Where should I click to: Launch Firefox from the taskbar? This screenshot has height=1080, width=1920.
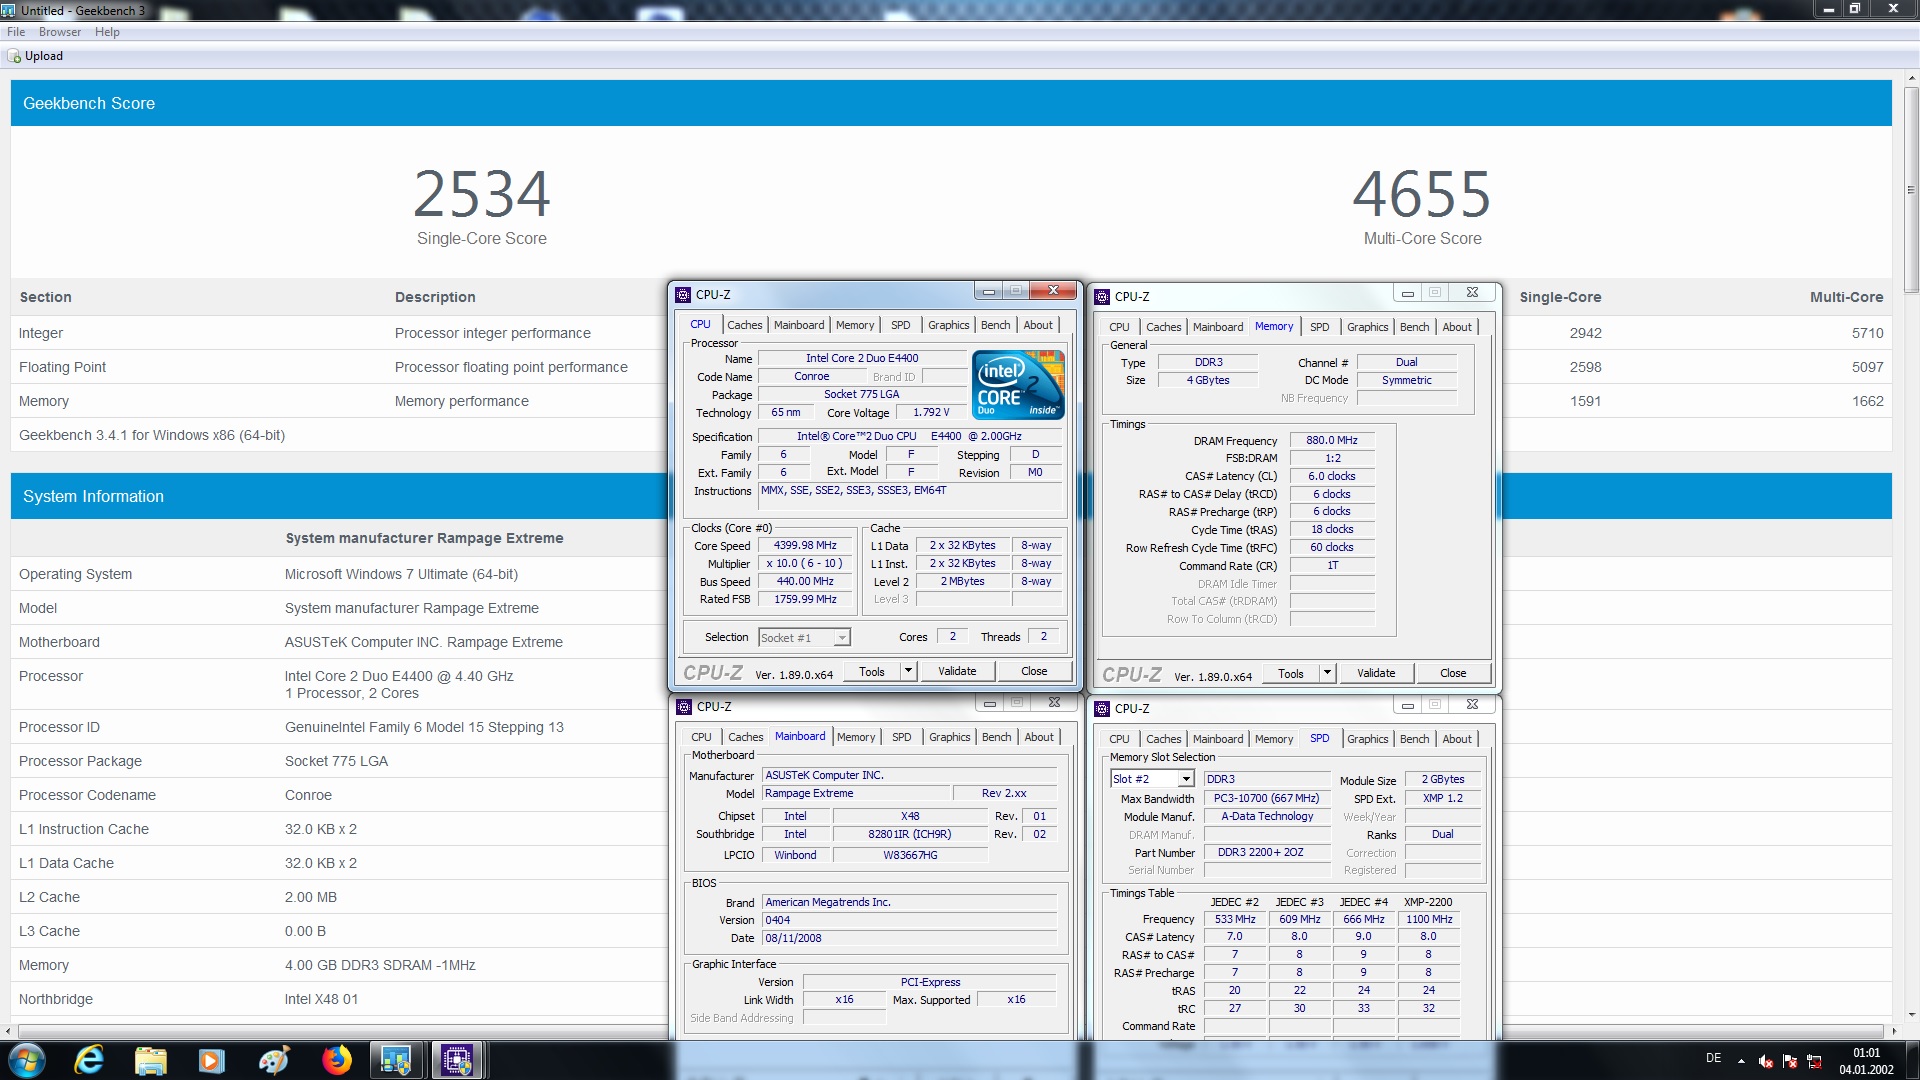tap(336, 1060)
